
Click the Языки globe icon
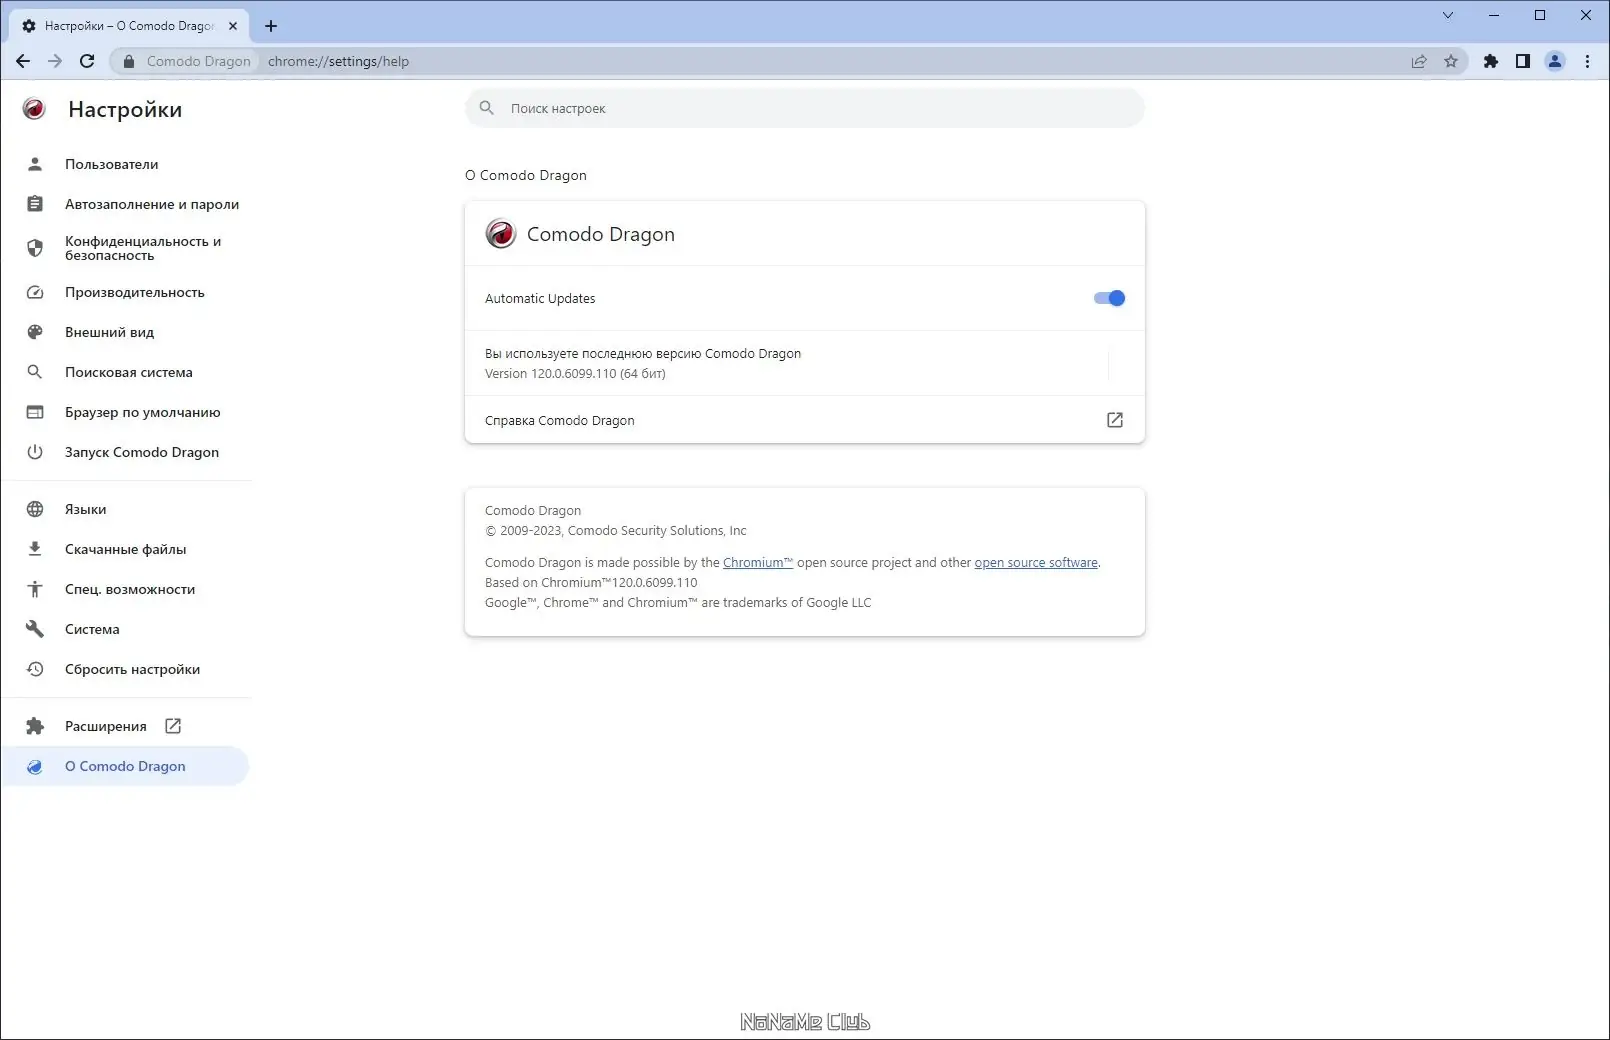pos(35,509)
